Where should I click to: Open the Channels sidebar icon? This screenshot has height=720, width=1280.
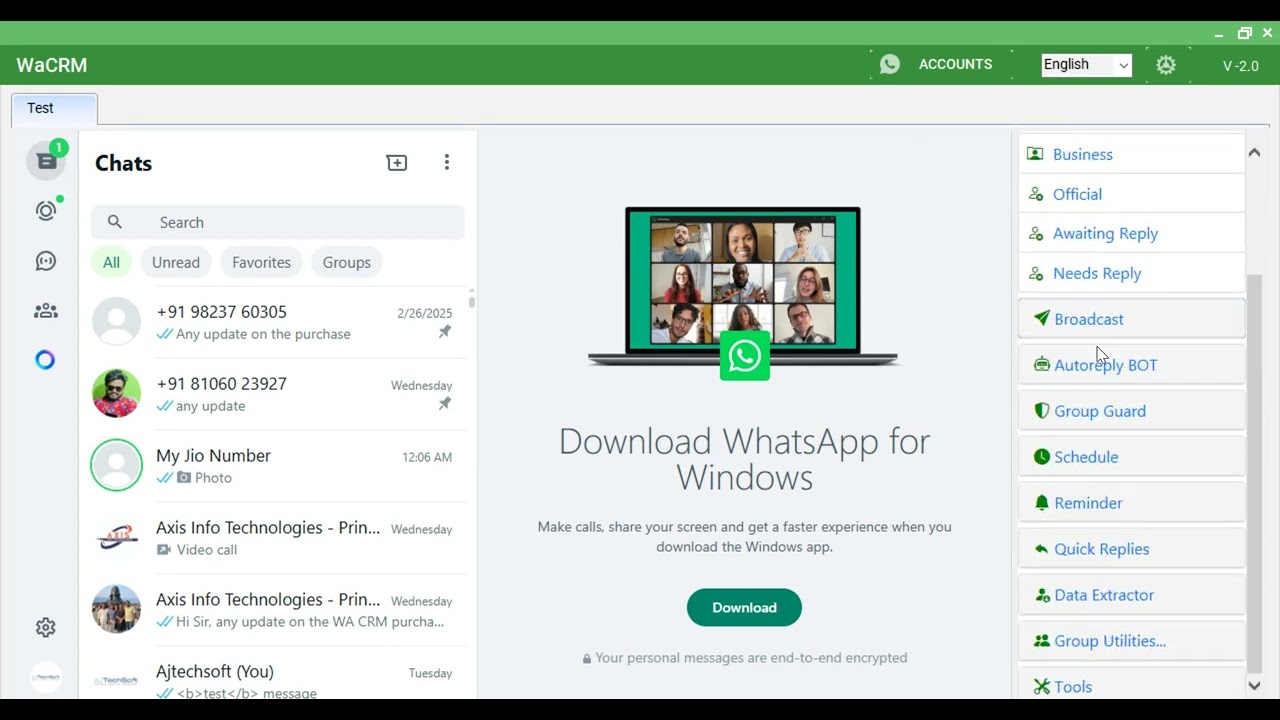tap(46, 261)
